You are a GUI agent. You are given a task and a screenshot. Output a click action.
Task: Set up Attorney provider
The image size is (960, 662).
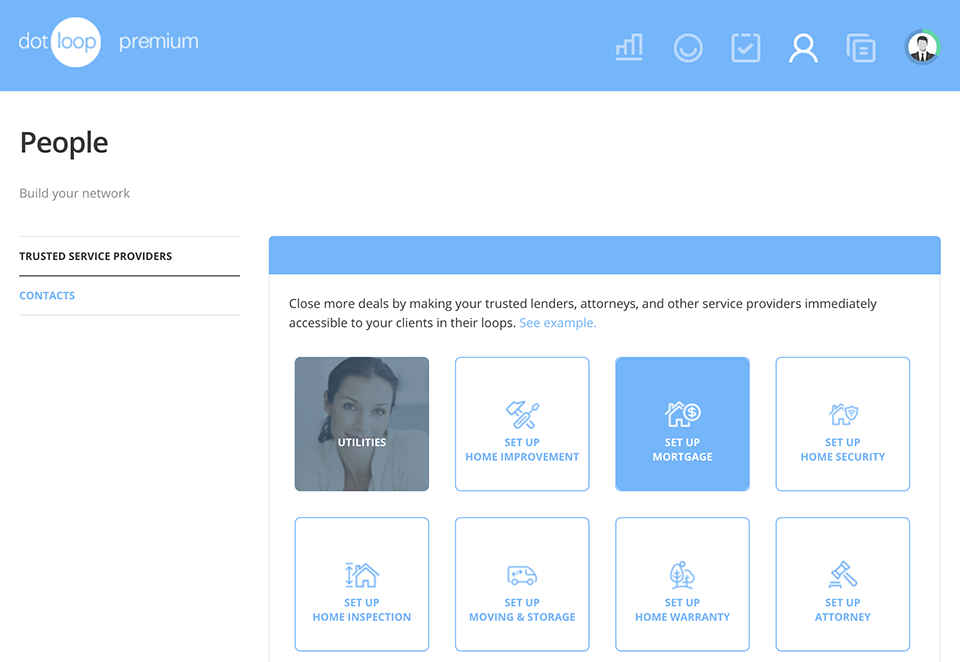pyautogui.click(x=842, y=584)
